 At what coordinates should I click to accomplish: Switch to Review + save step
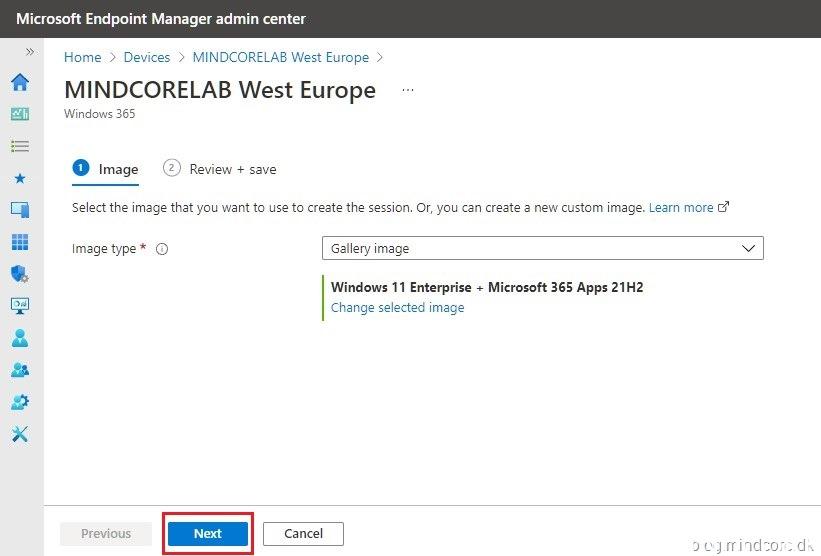coord(220,169)
